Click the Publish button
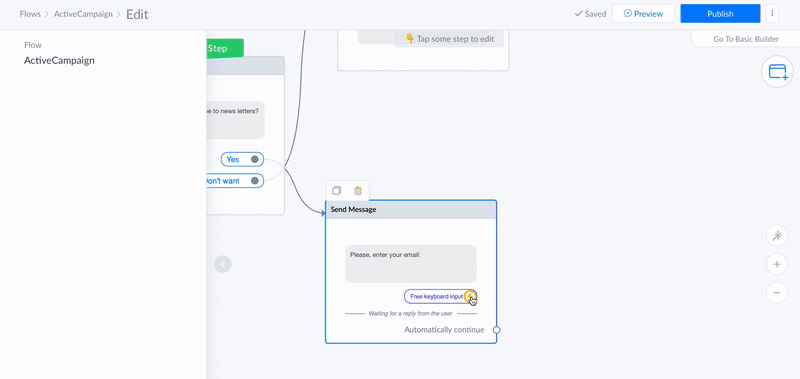This screenshot has width=800, height=379. 720,14
